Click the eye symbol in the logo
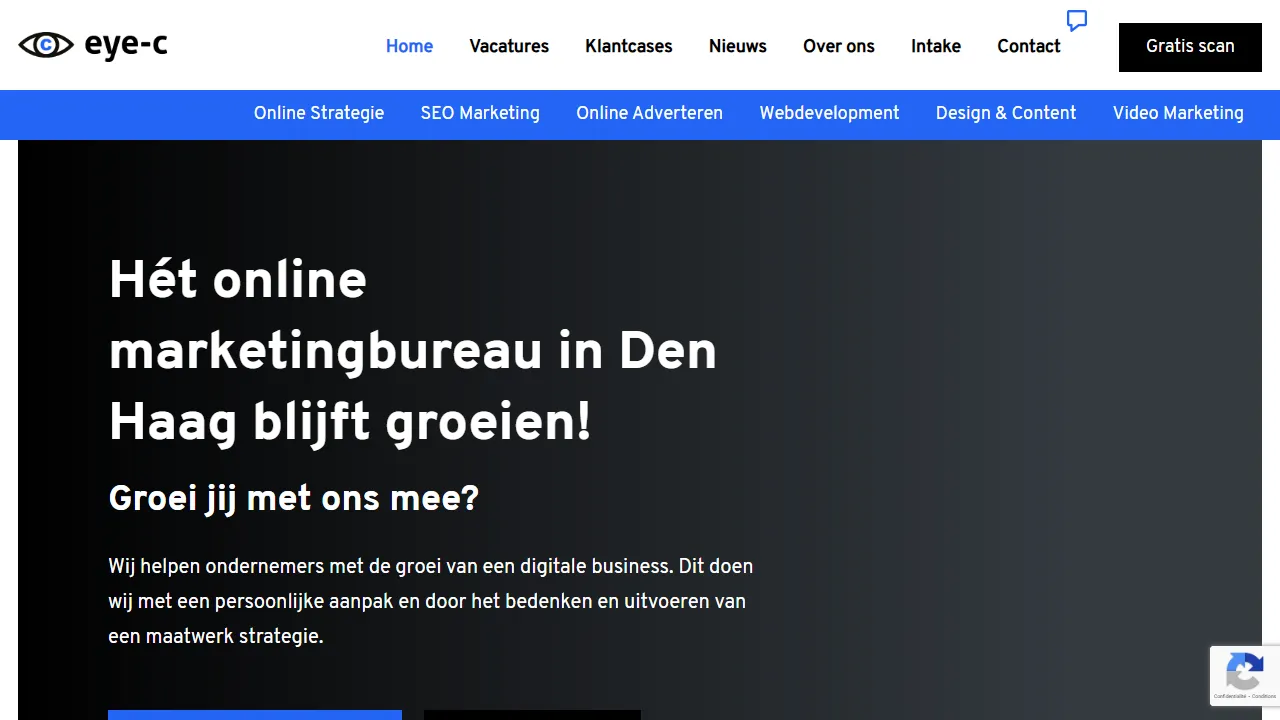Screen dimensions: 1280x720 45,45
